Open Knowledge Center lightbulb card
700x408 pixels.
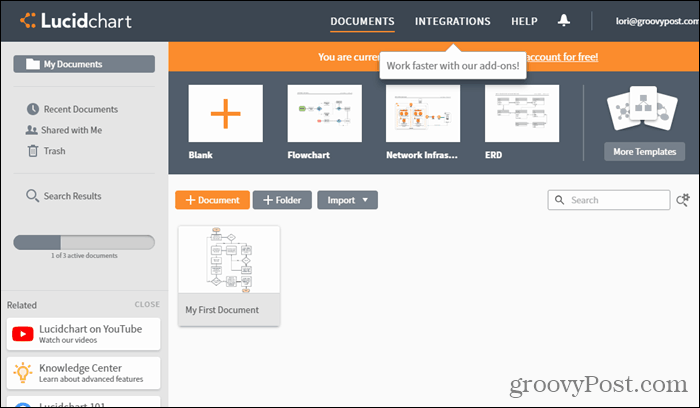[x=83, y=373]
